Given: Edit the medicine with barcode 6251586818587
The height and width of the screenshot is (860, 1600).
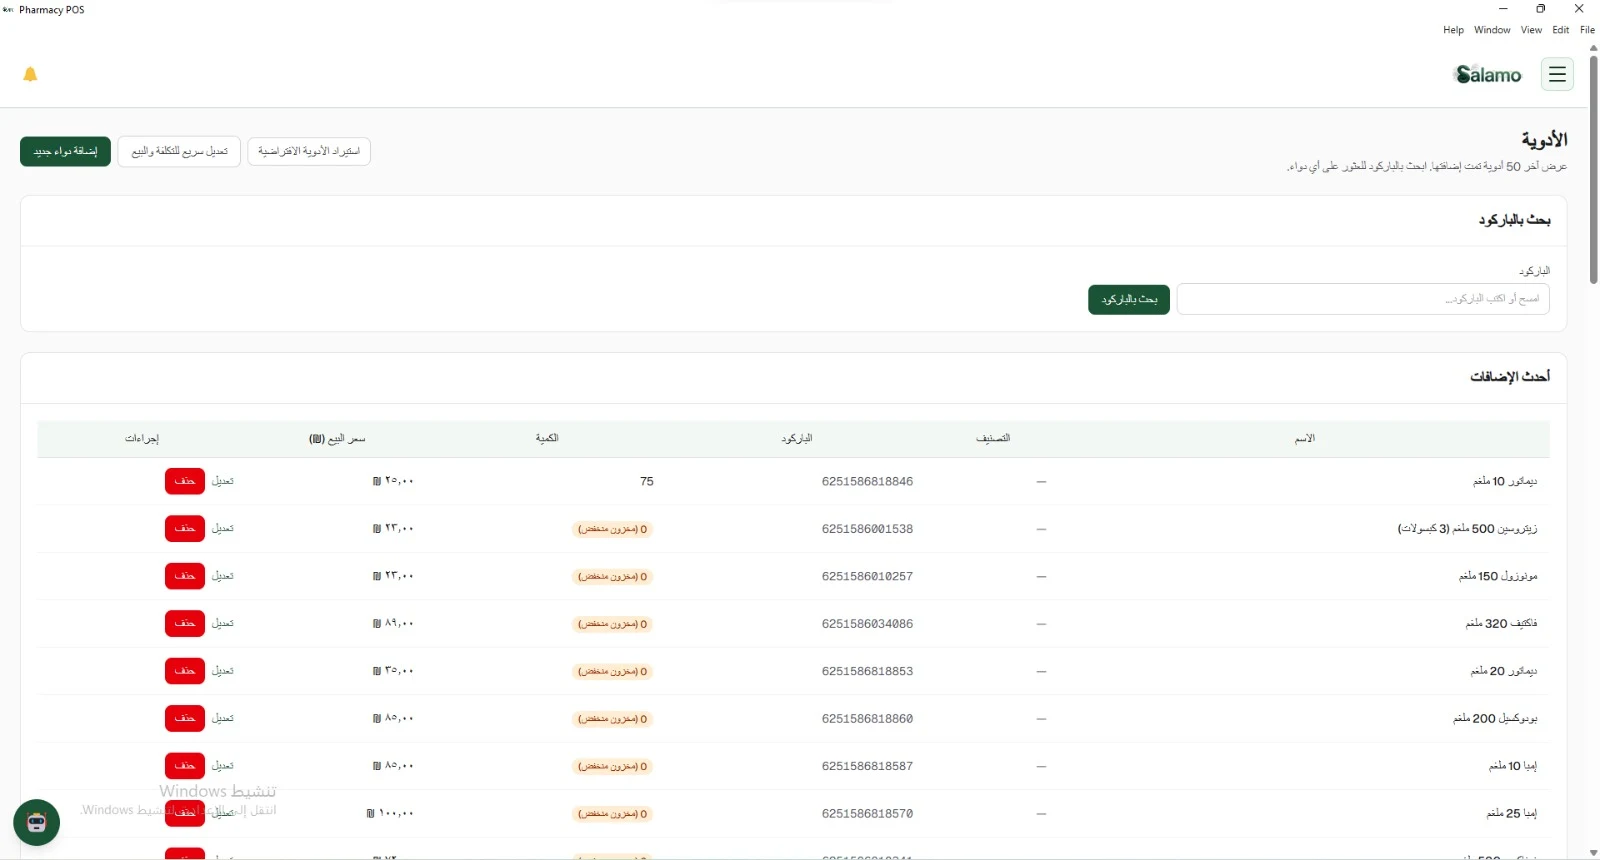Looking at the screenshot, I should (x=223, y=766).
